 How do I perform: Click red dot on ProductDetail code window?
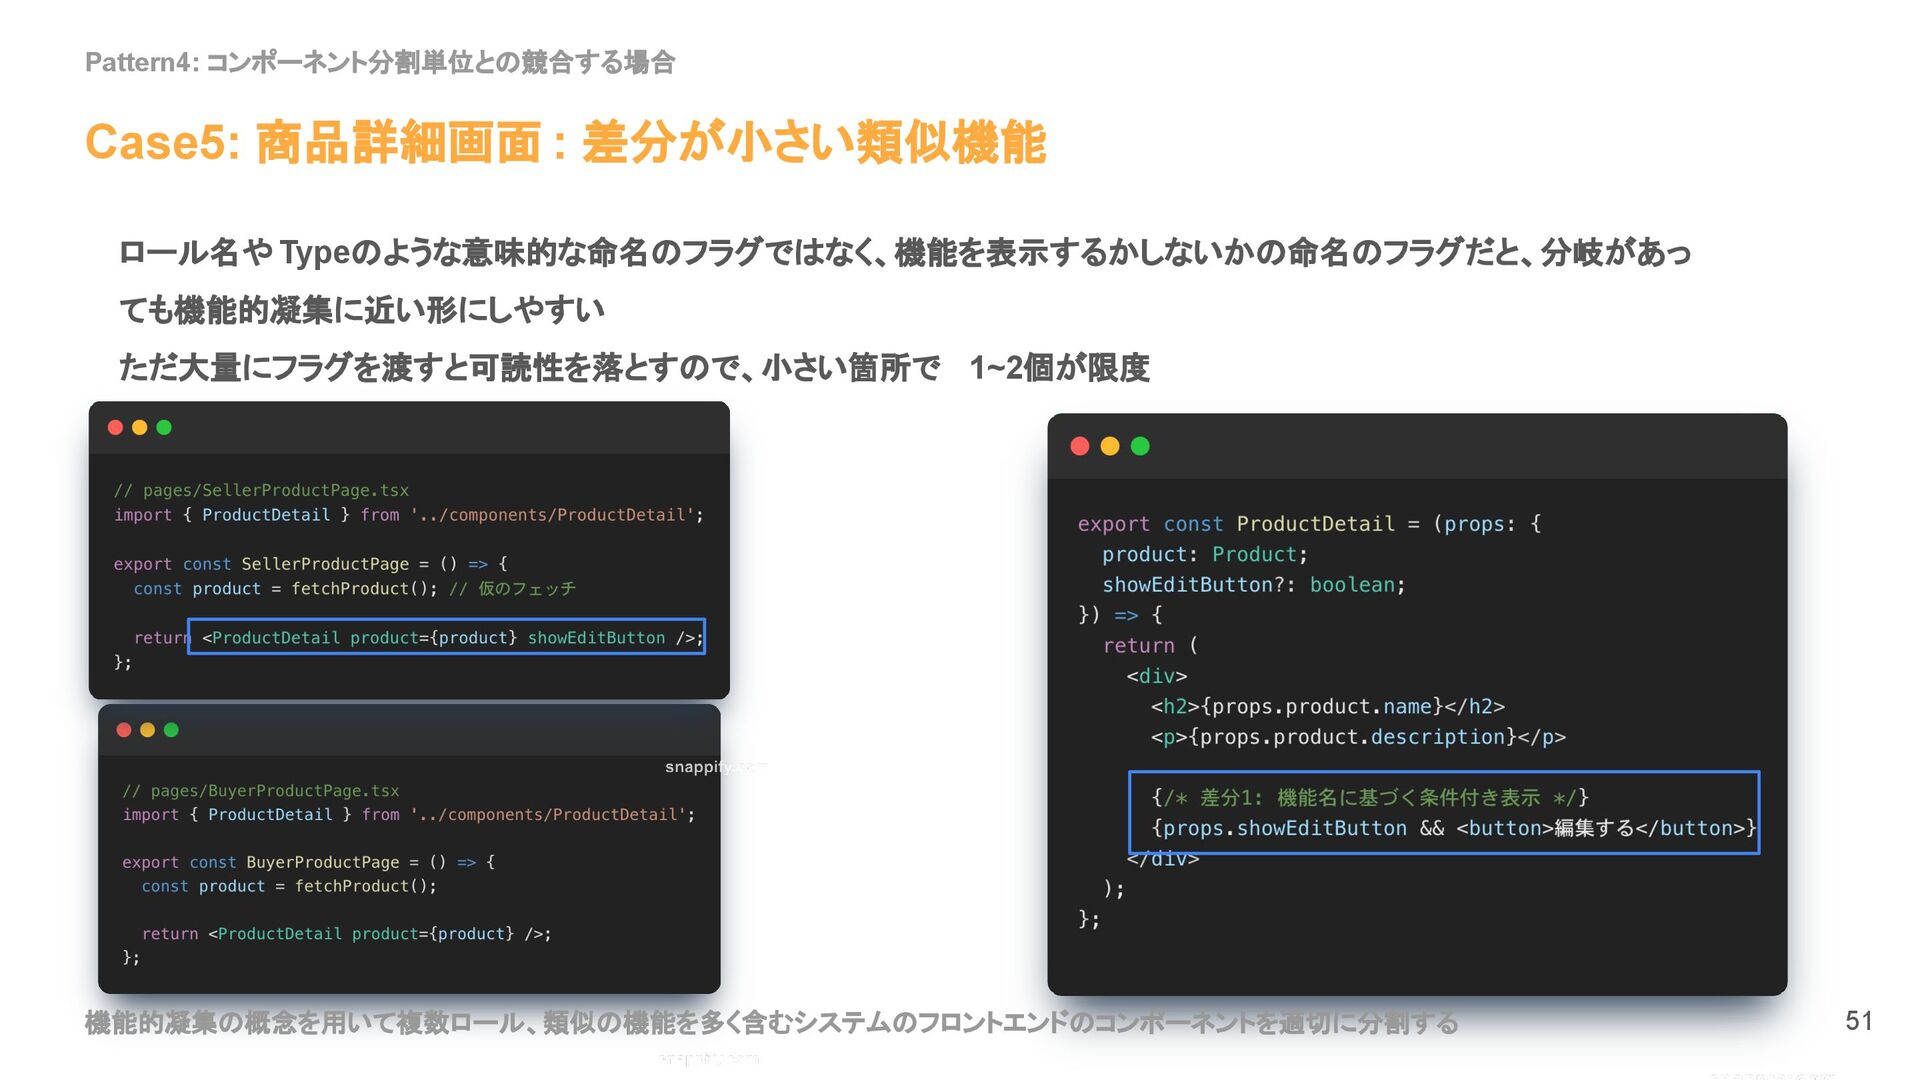pyautogui.click(x=1080, y=446)
